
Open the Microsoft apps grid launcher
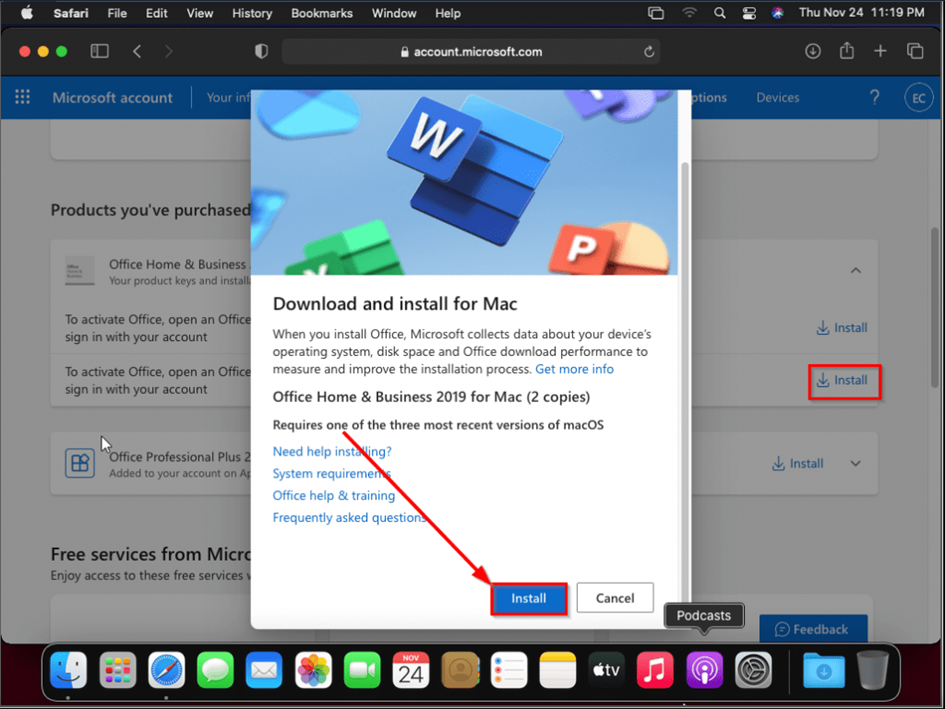[22, 97]
